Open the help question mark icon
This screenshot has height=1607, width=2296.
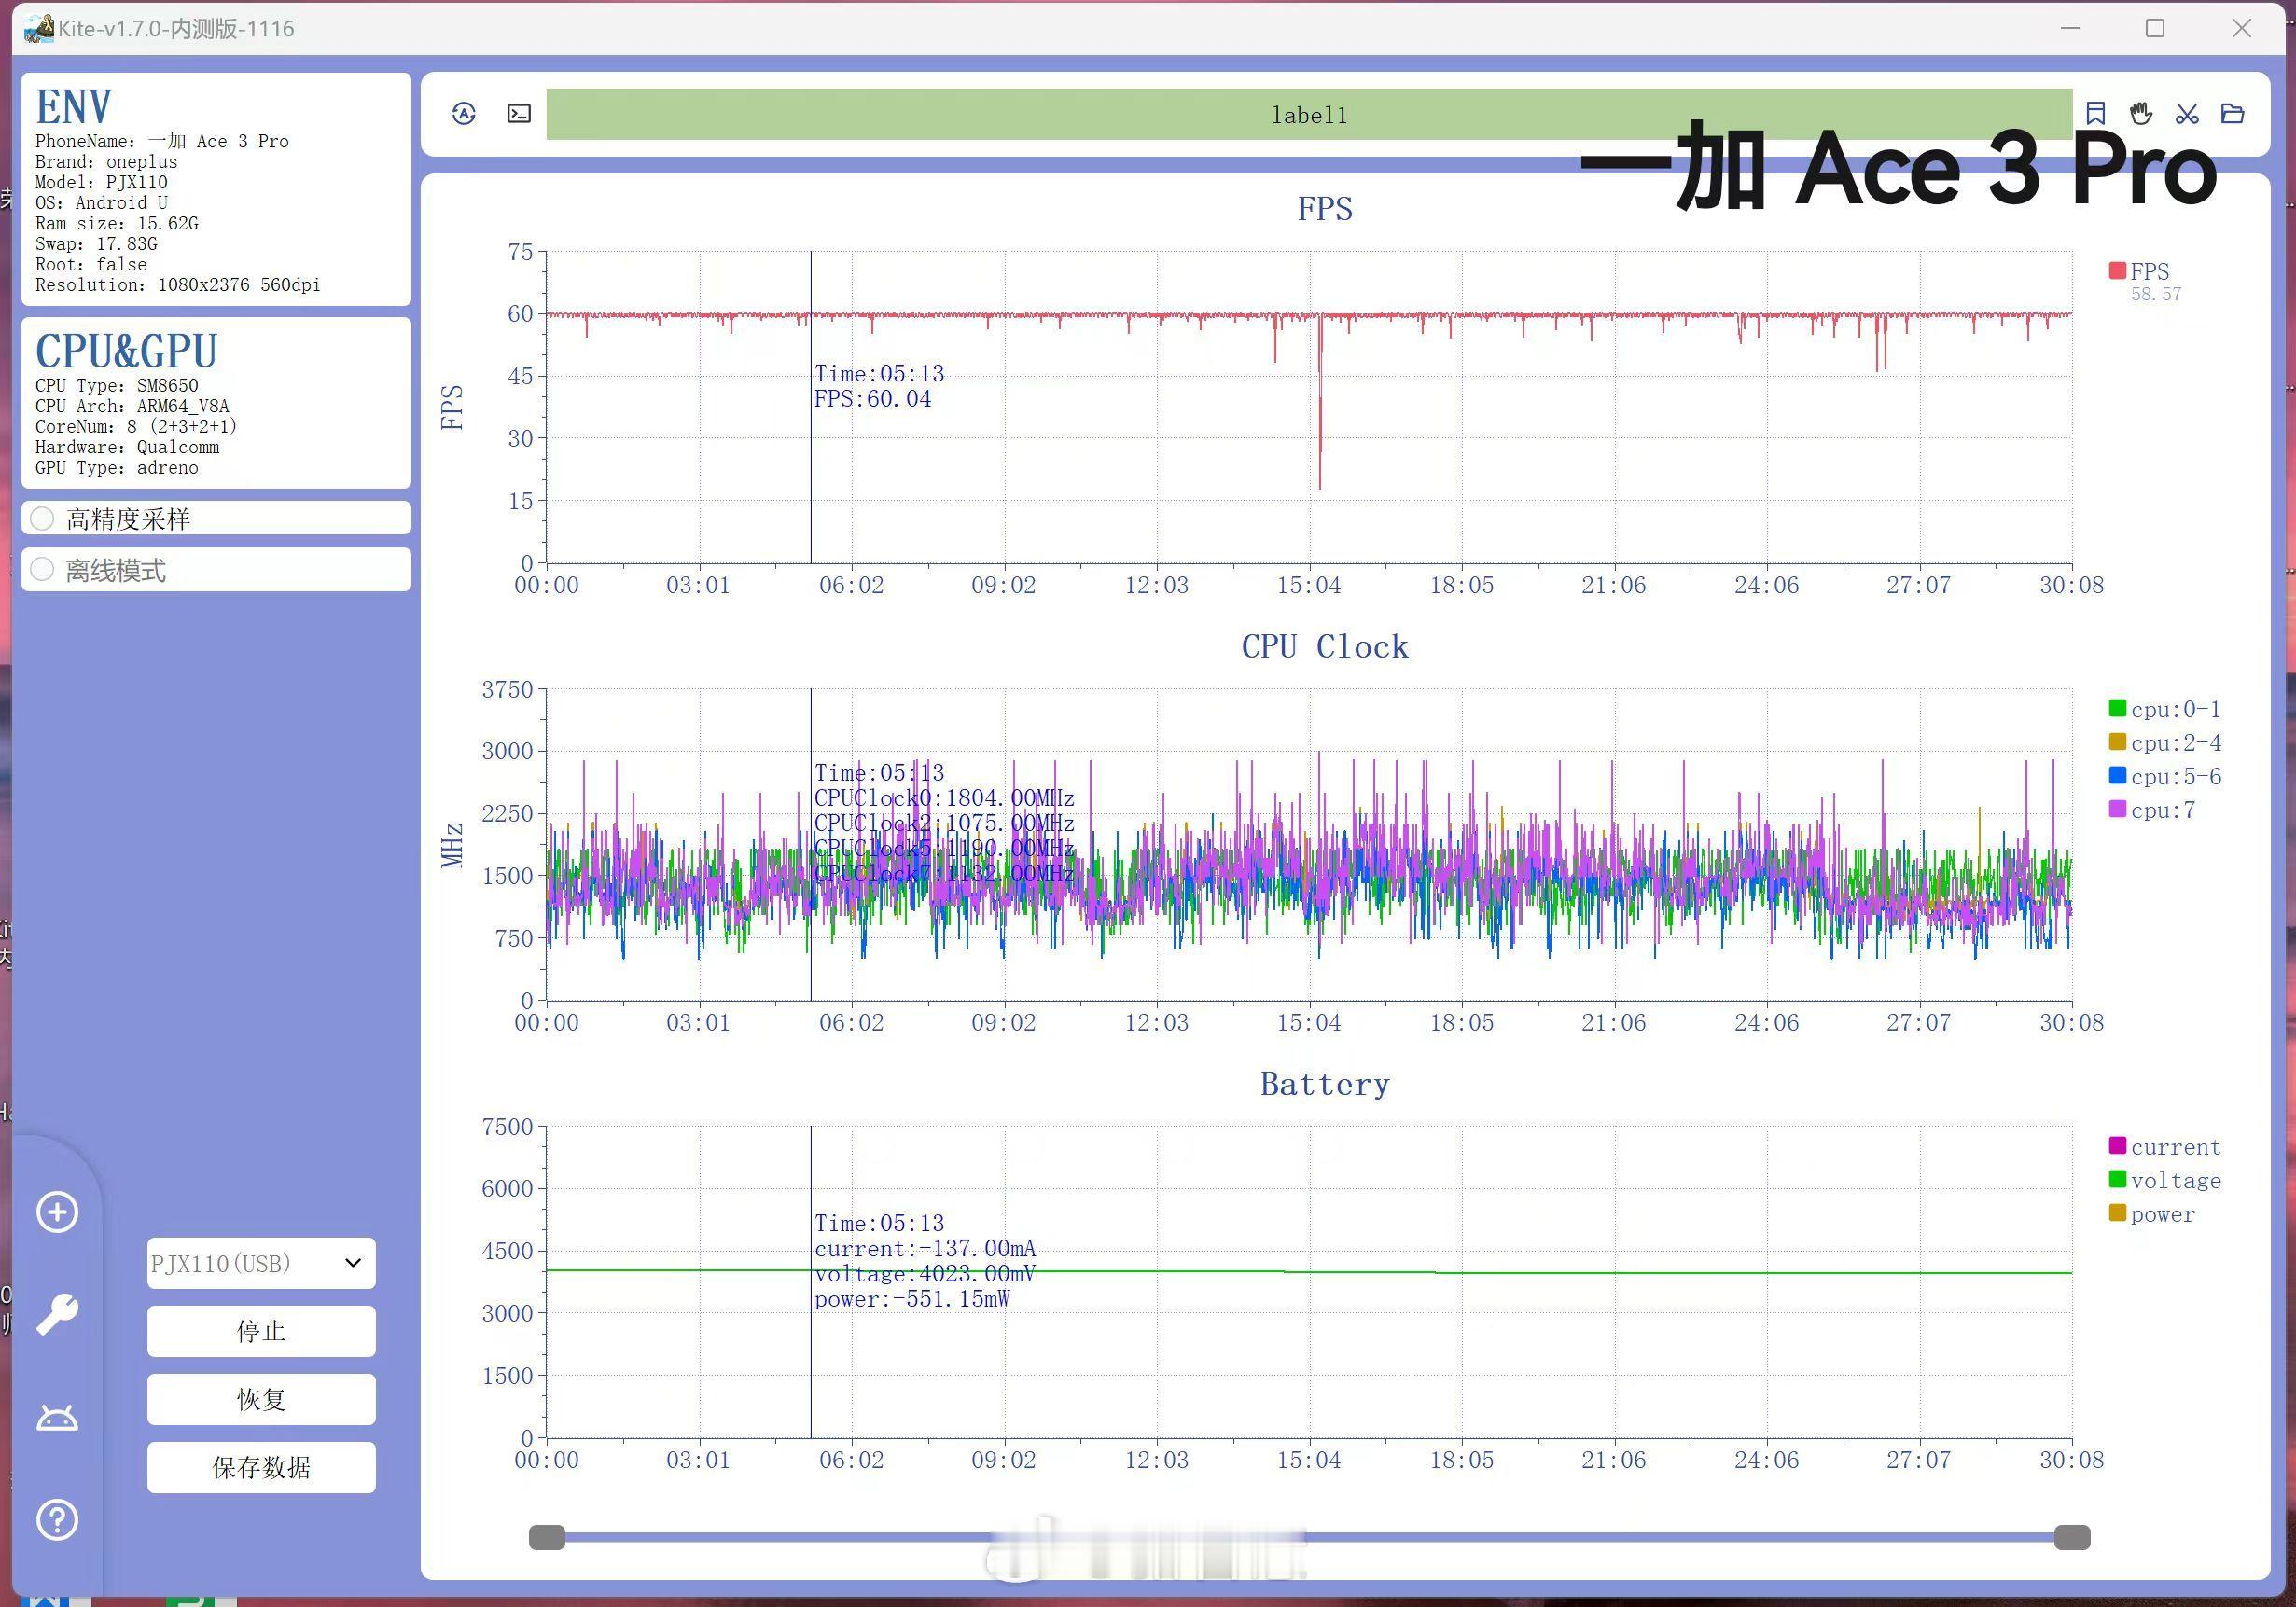(57, 1520)
